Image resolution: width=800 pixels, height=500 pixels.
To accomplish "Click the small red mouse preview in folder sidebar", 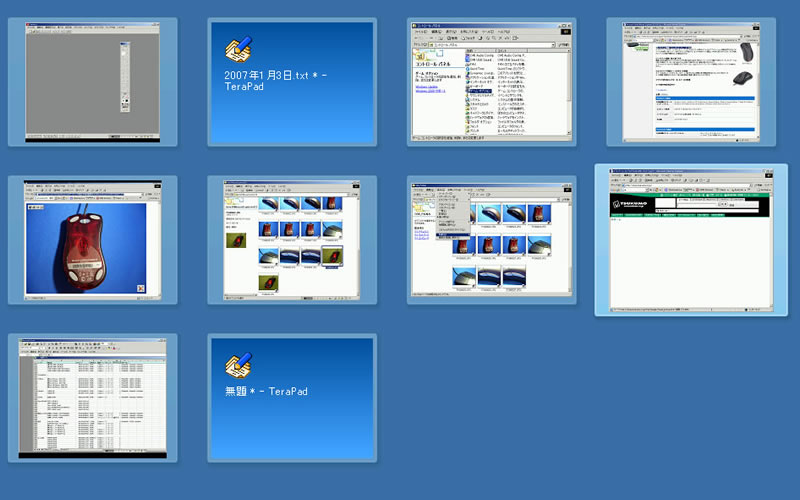I will (237, 240).
